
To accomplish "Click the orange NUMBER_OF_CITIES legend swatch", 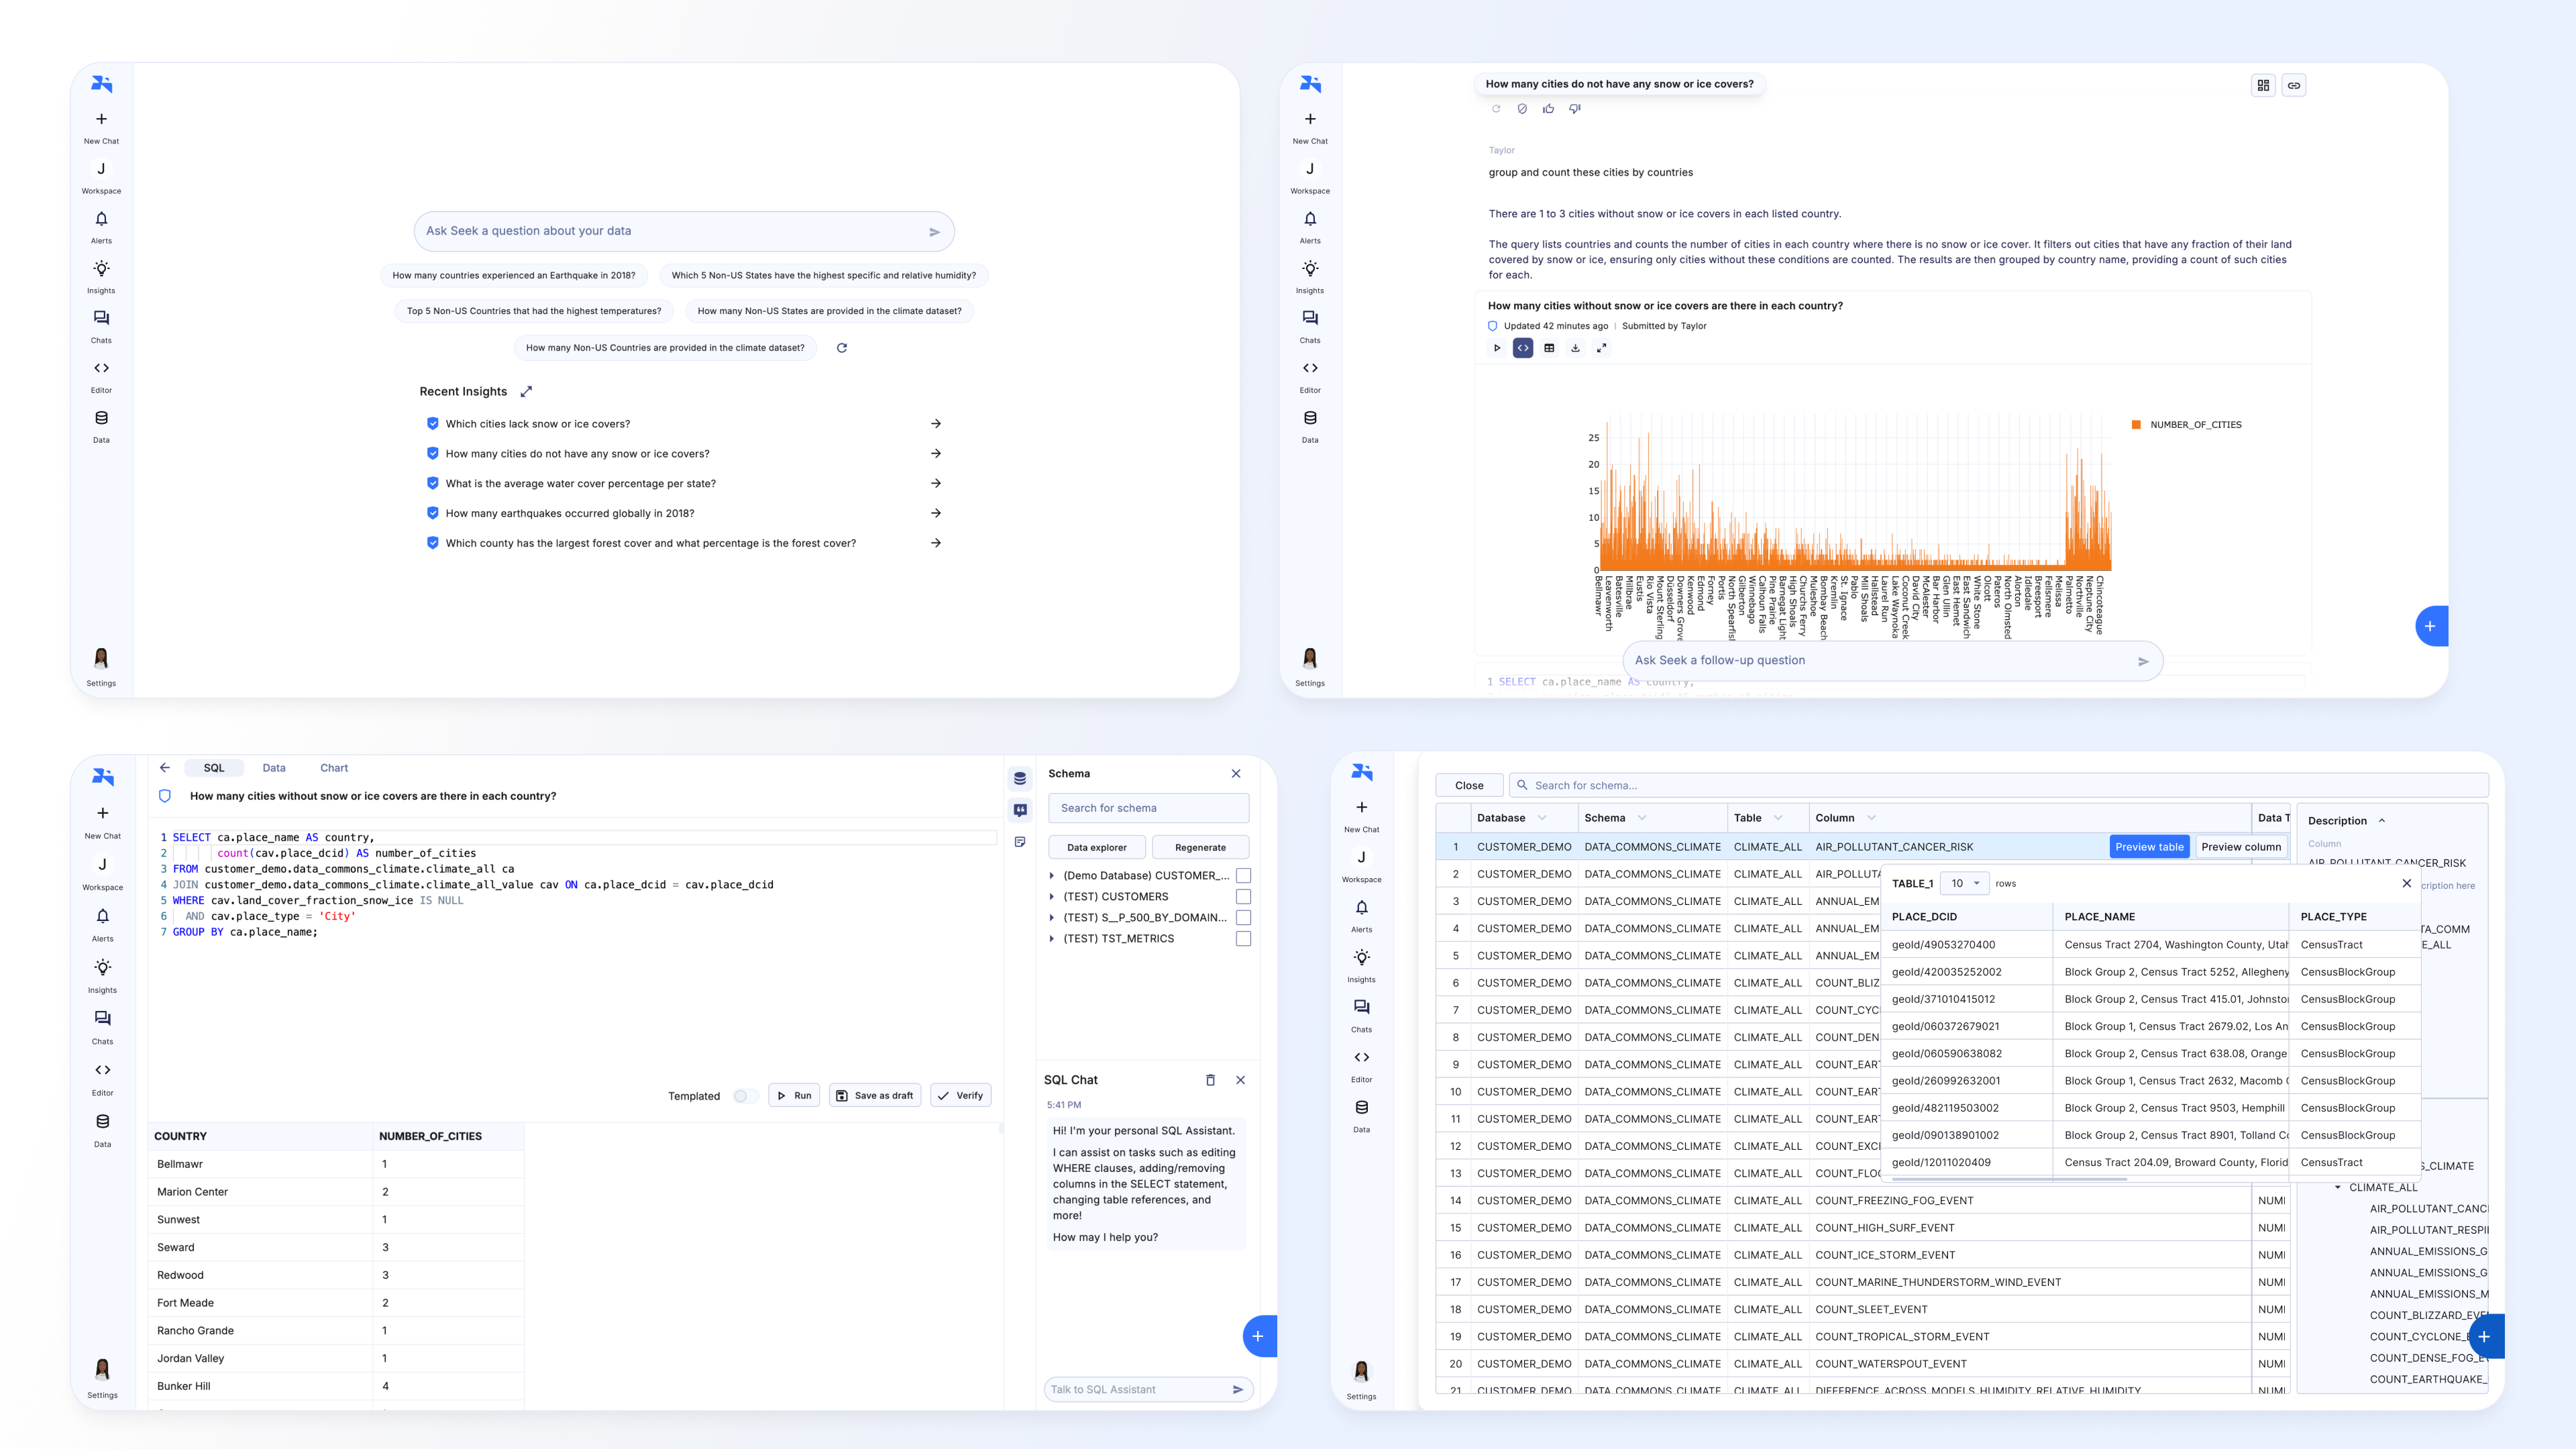I will tap(2136, 425).
